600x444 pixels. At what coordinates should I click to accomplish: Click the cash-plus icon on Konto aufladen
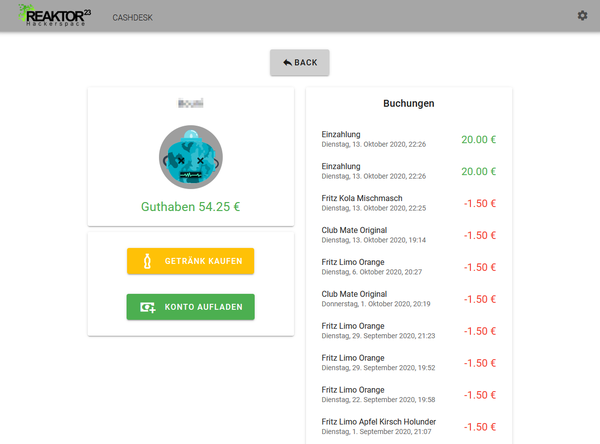[148, 307]
